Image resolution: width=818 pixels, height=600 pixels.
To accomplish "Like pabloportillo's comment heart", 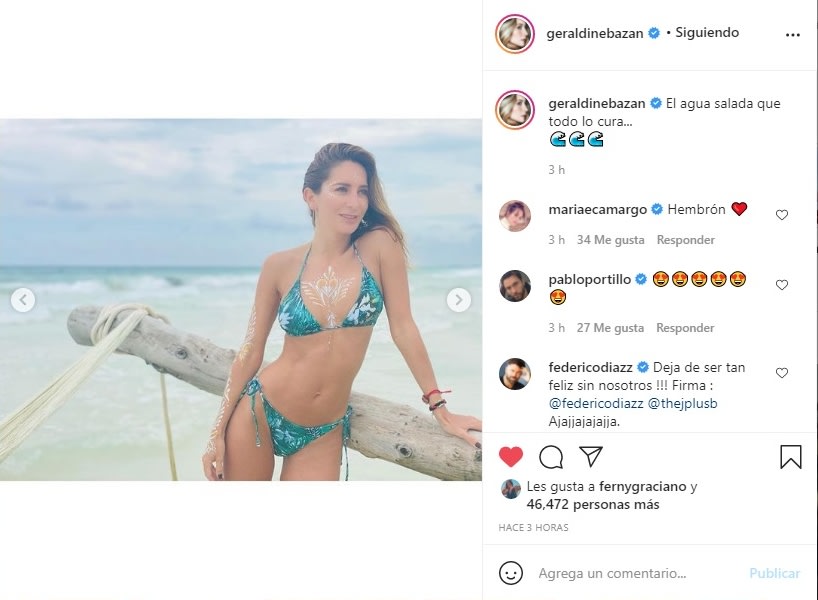I will (781, 285).
